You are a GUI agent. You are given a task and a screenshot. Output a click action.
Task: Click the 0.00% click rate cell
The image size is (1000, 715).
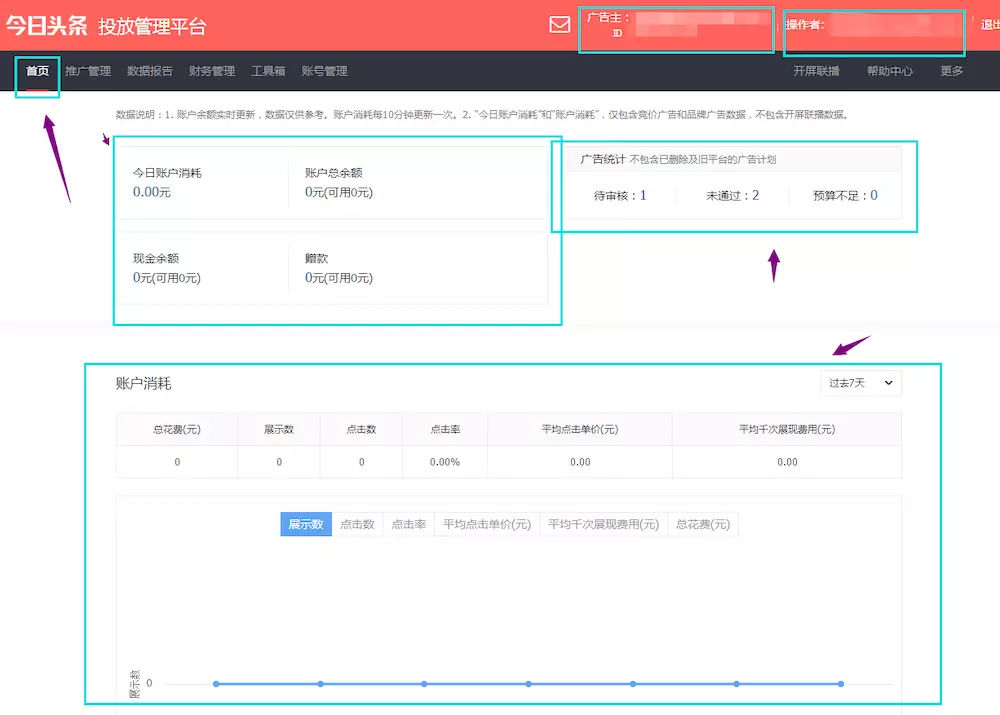click(x=445, y=462)
